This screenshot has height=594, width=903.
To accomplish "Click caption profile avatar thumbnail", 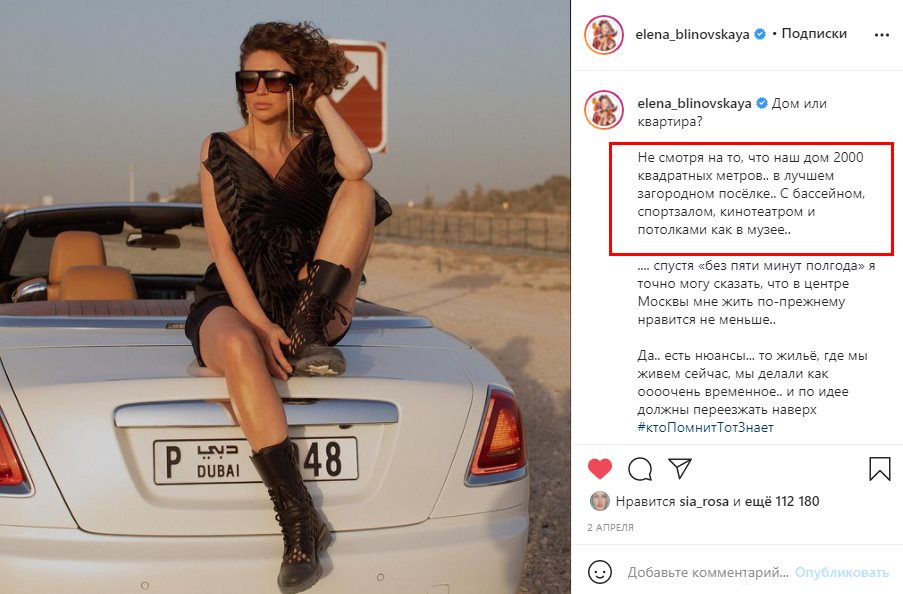I will pos(604,109).
